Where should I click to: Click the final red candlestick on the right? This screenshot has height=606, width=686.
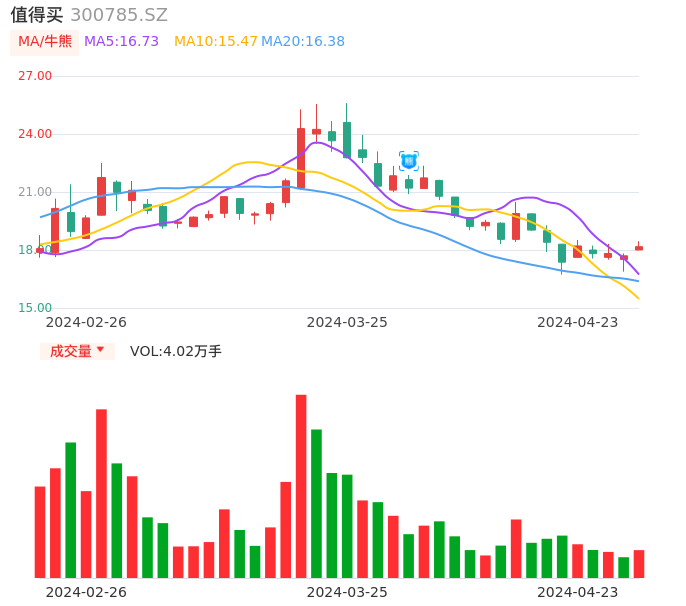point(639,248)
